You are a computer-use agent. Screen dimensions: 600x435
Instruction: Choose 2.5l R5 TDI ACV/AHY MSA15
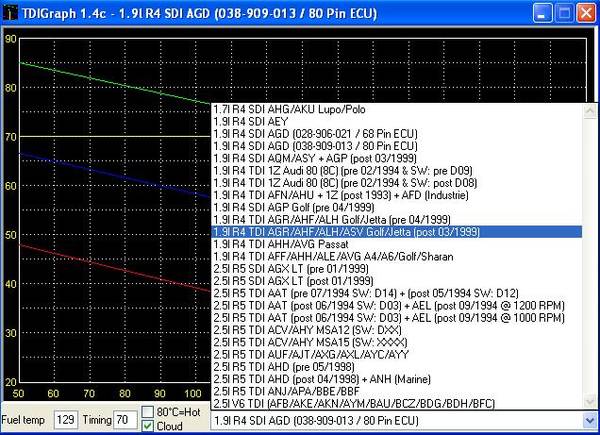396,342
